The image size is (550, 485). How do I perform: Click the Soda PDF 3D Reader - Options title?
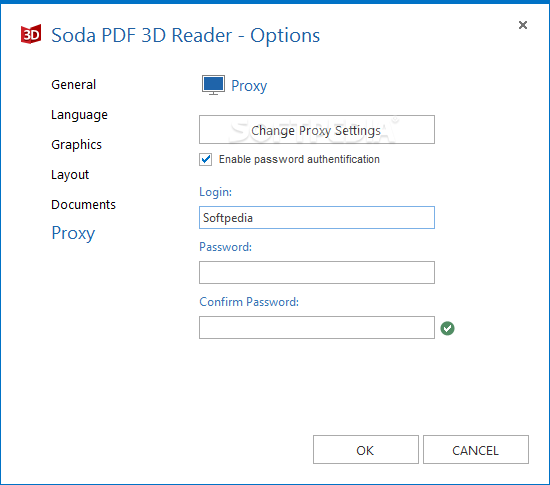coord(186,35)
